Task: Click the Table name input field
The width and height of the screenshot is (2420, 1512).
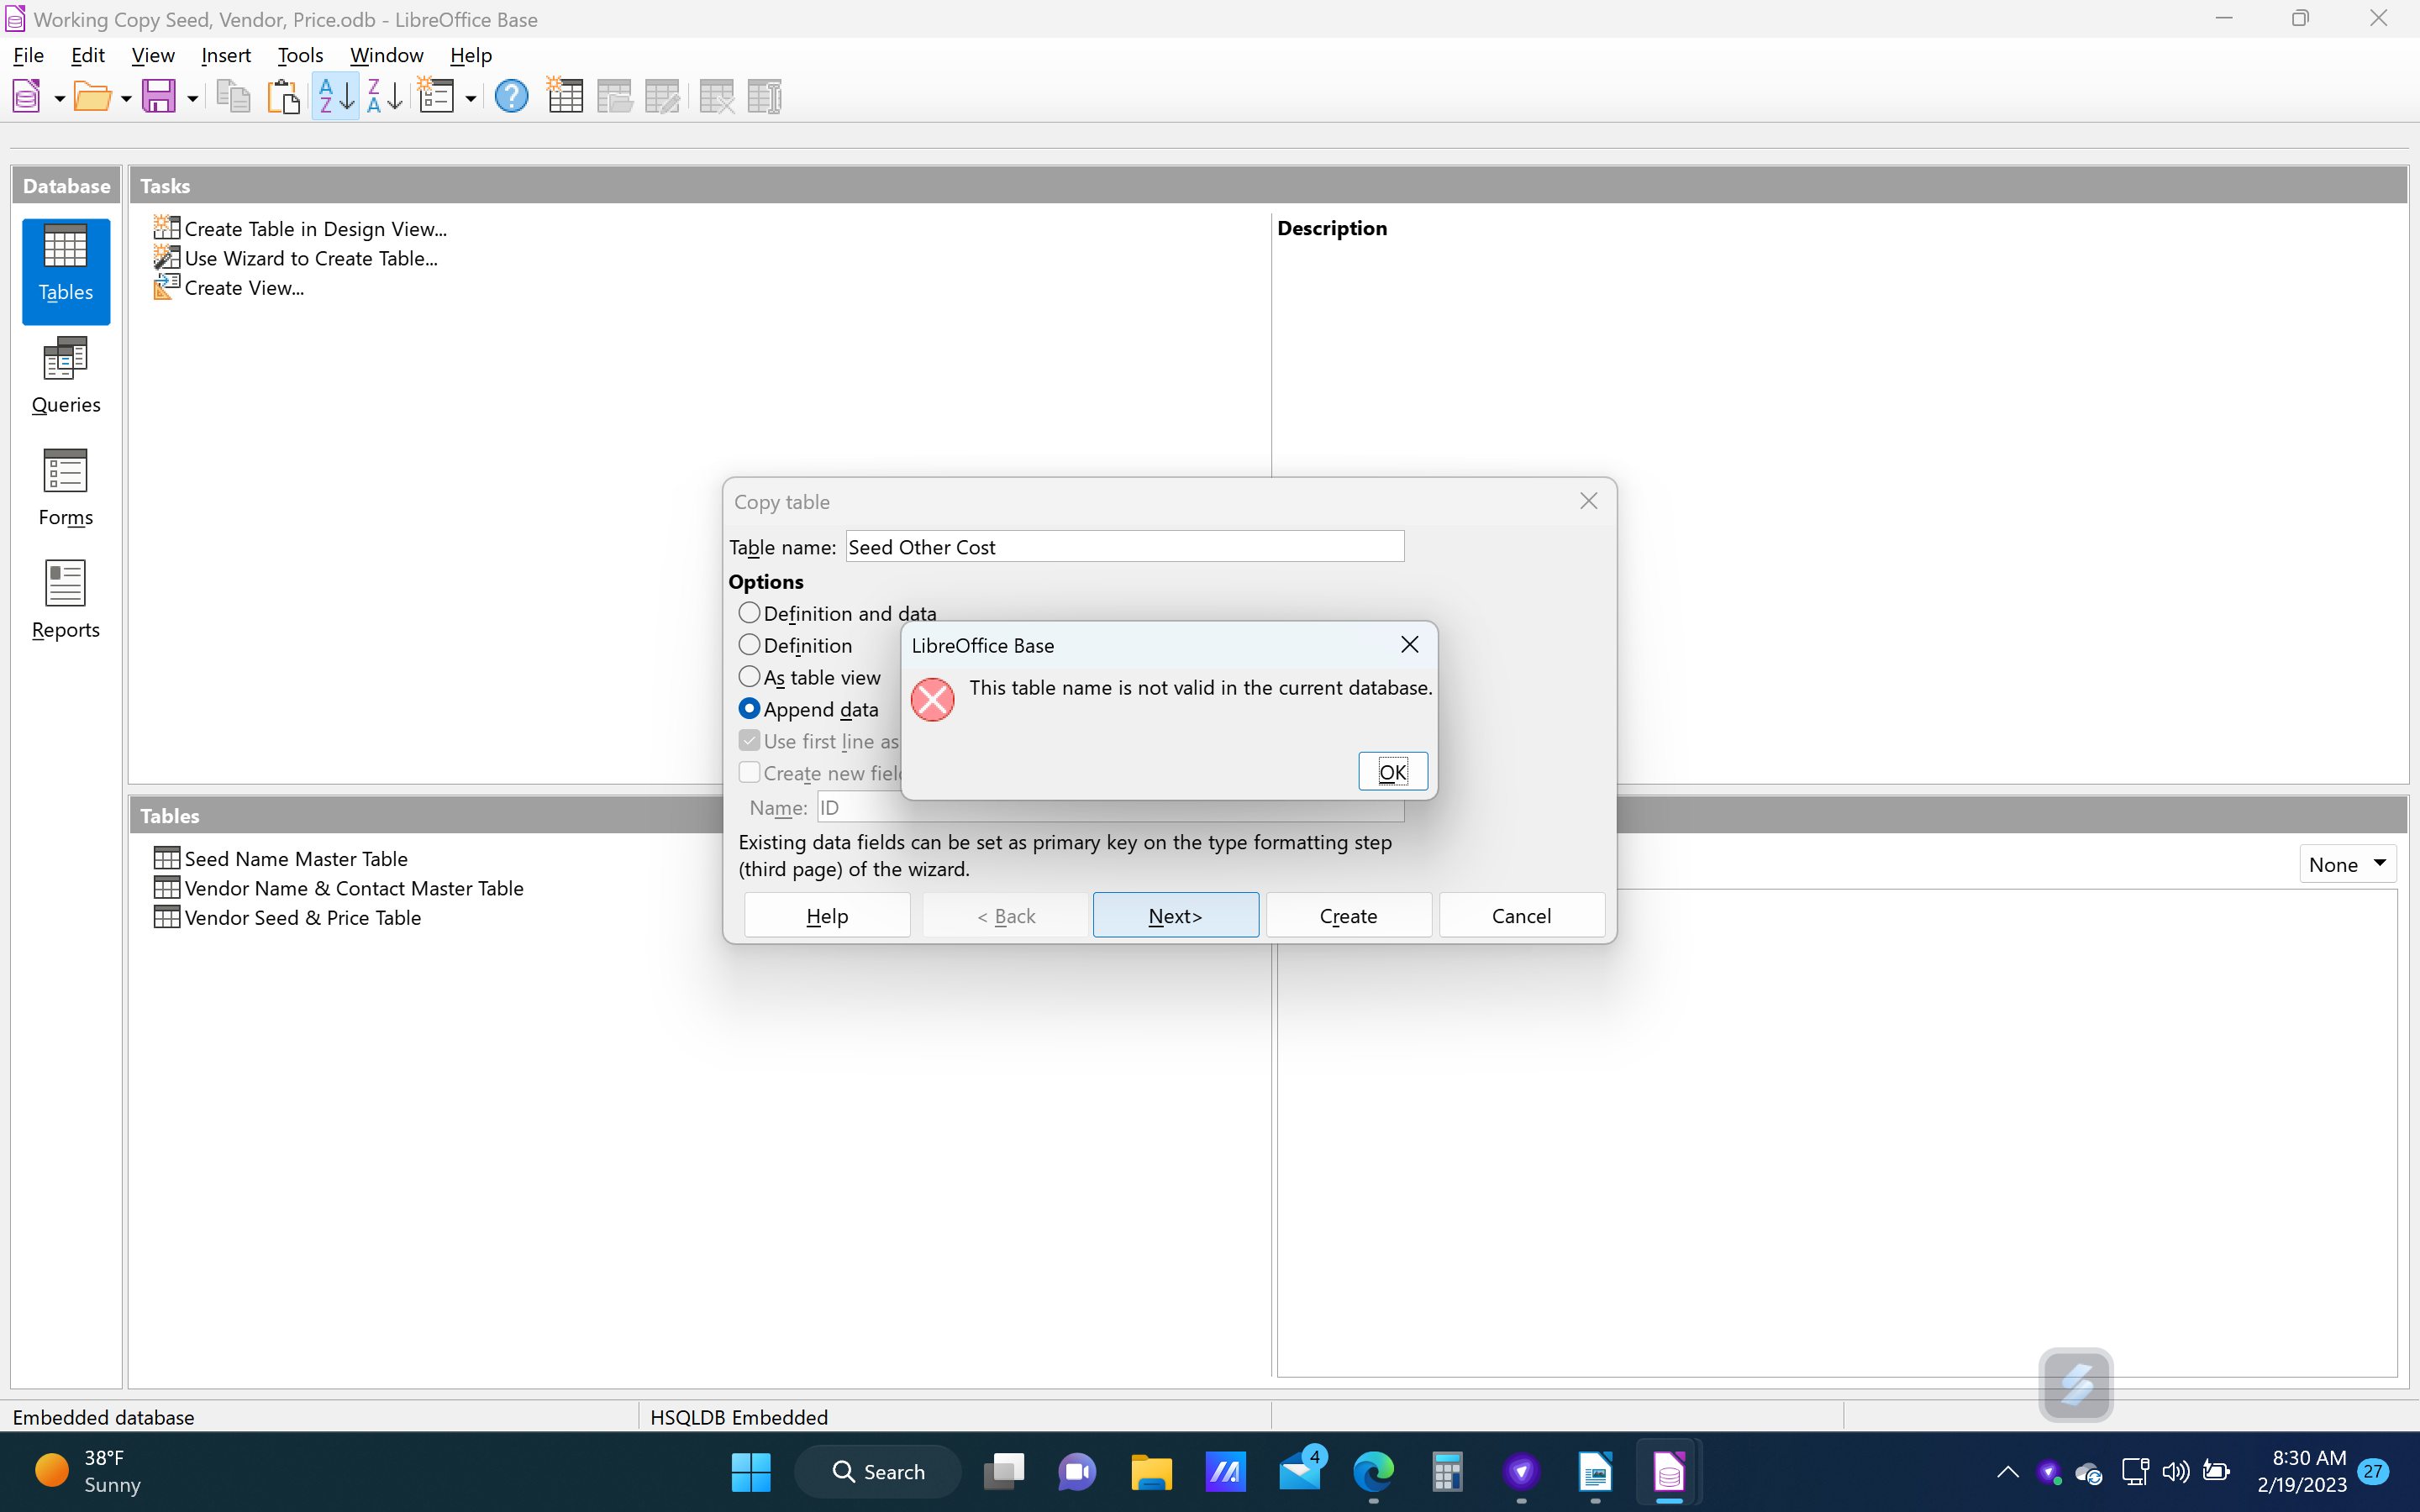Action: [1125, 547]
